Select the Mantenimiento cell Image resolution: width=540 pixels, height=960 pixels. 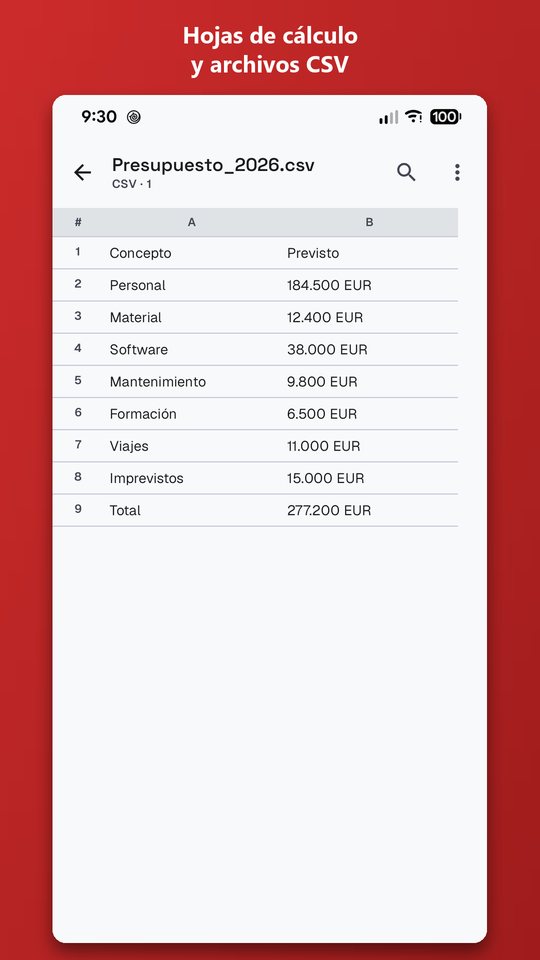[158, 382]
